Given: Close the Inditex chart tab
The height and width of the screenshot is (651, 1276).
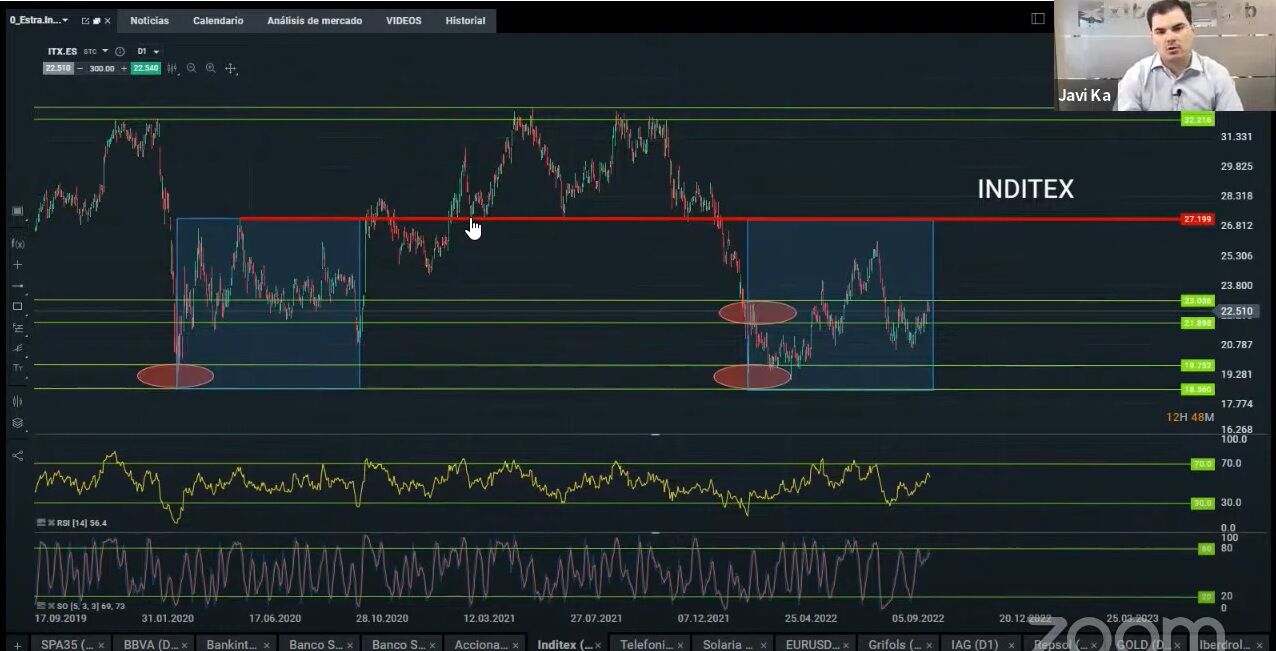Looking at the screenshot, I should pyautogui.click(x=598, y=645).
